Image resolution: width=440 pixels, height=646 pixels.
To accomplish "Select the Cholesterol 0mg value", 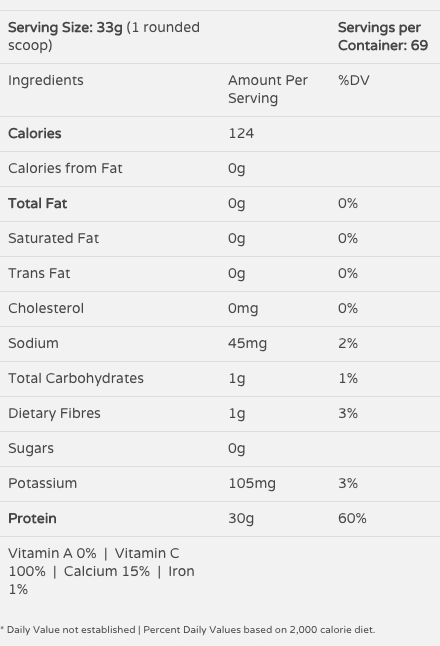I will pyautogui.click(x=243, y=309).
